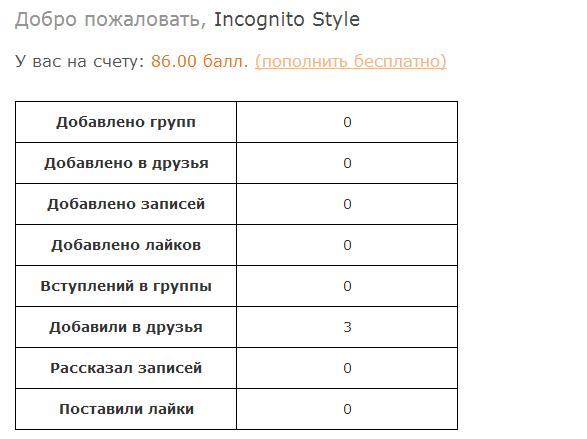Click the Рассказал записей count value
Screen dimensions: 587x439
[x=347, y=368]
